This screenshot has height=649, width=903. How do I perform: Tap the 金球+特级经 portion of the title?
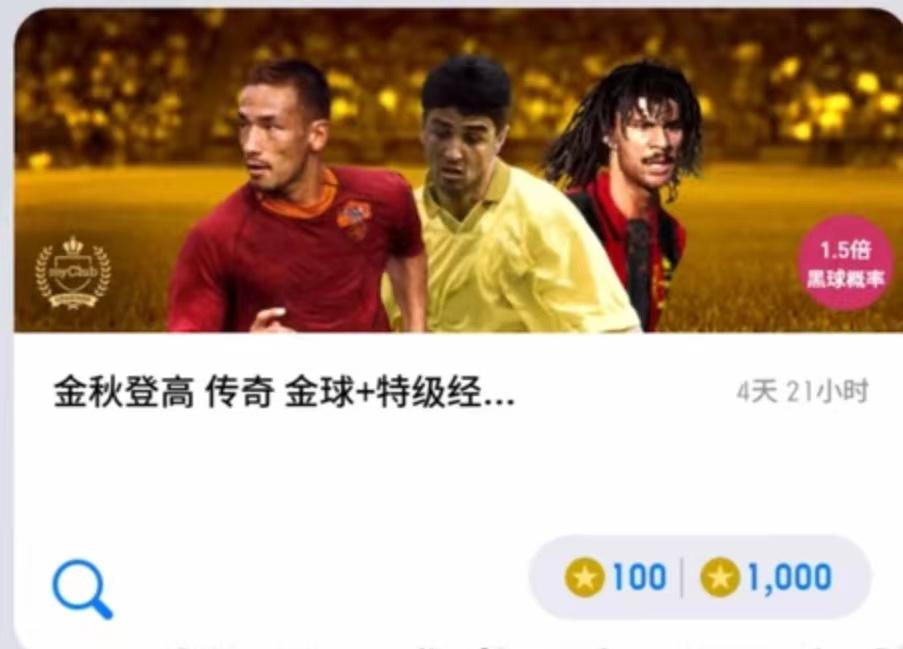[384, 393]
